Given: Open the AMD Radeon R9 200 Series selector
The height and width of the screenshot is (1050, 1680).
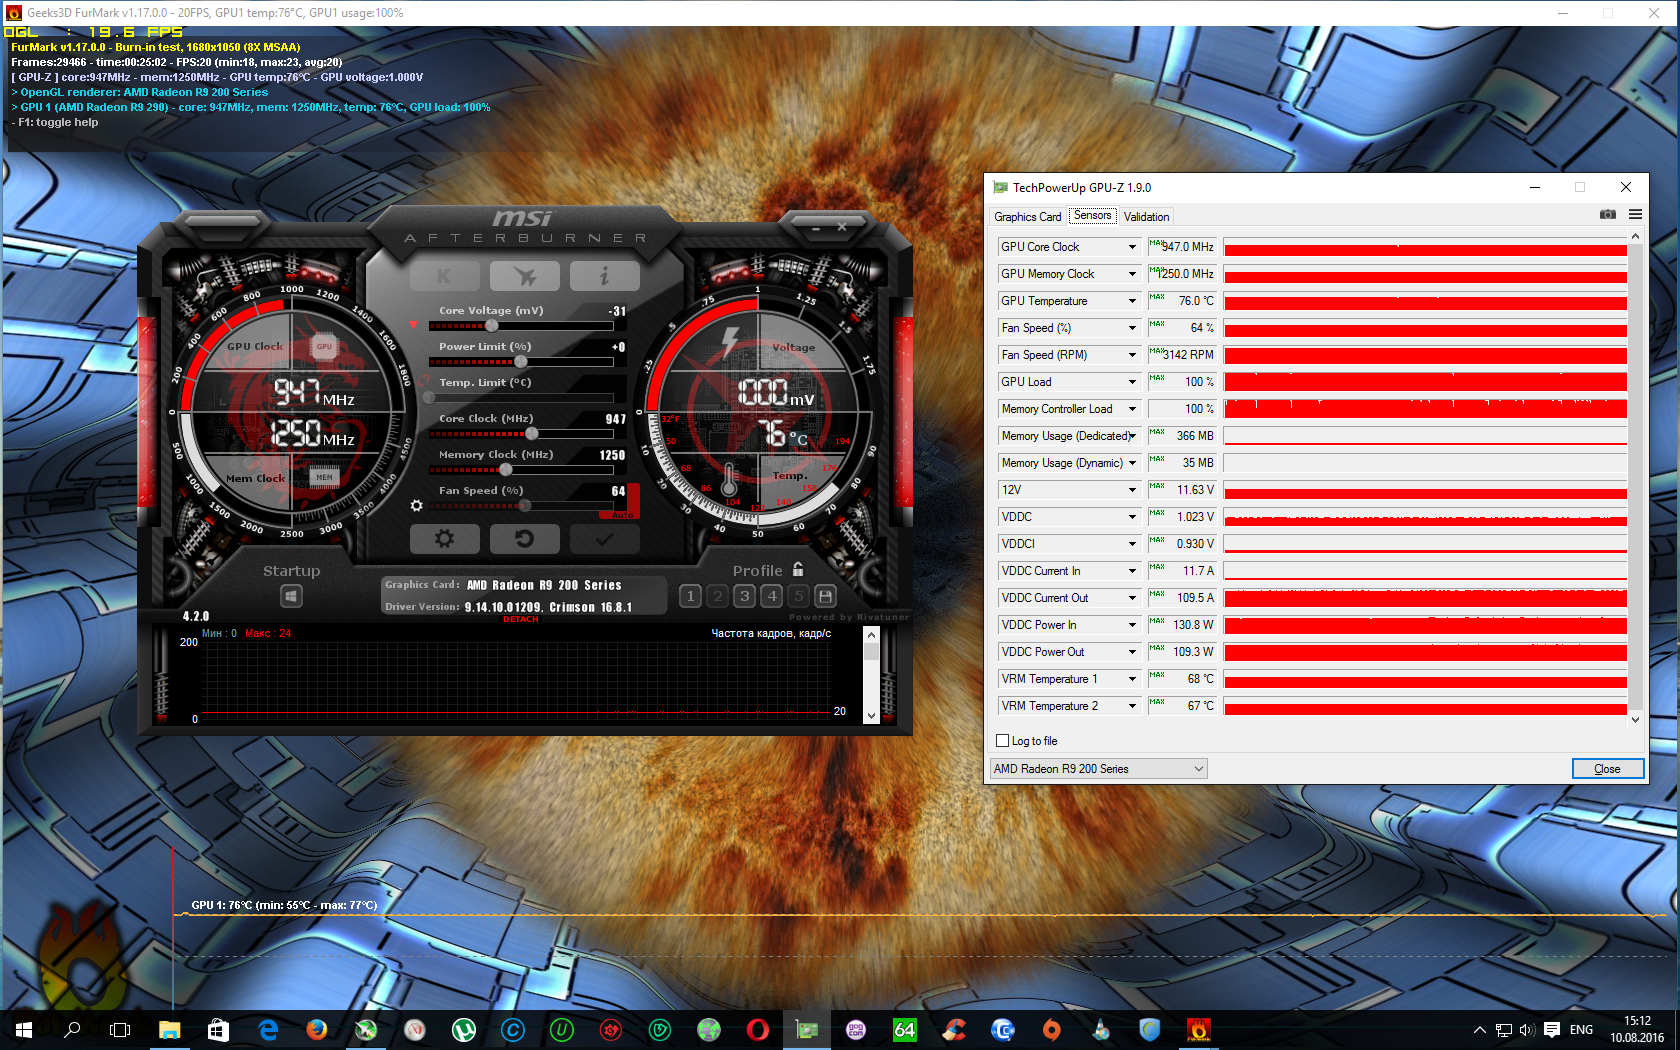Looking at the screenshot, I should (x=1098, y=769).
